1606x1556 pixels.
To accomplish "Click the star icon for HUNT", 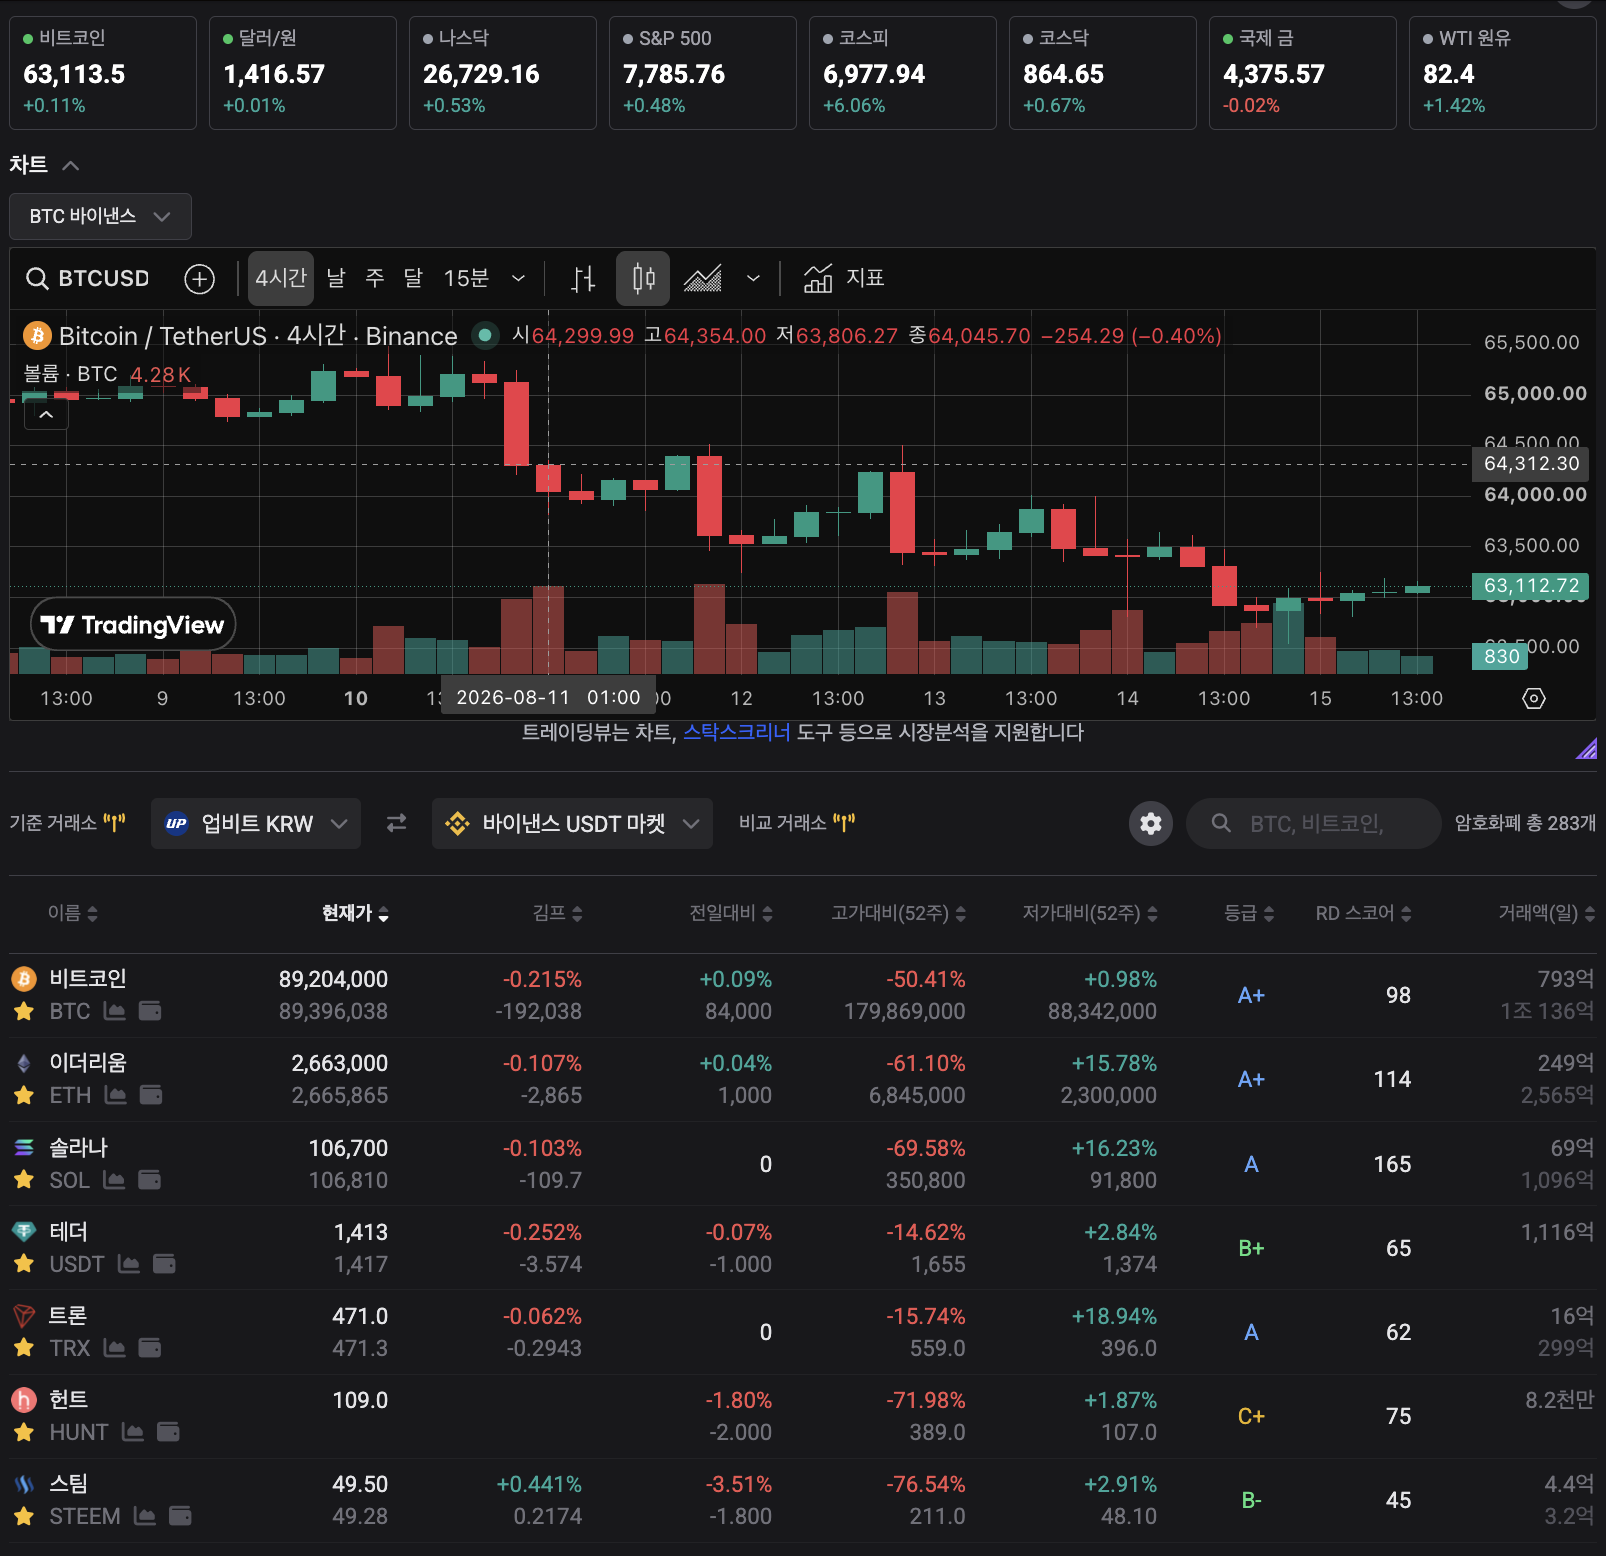I will [24, 1432].
